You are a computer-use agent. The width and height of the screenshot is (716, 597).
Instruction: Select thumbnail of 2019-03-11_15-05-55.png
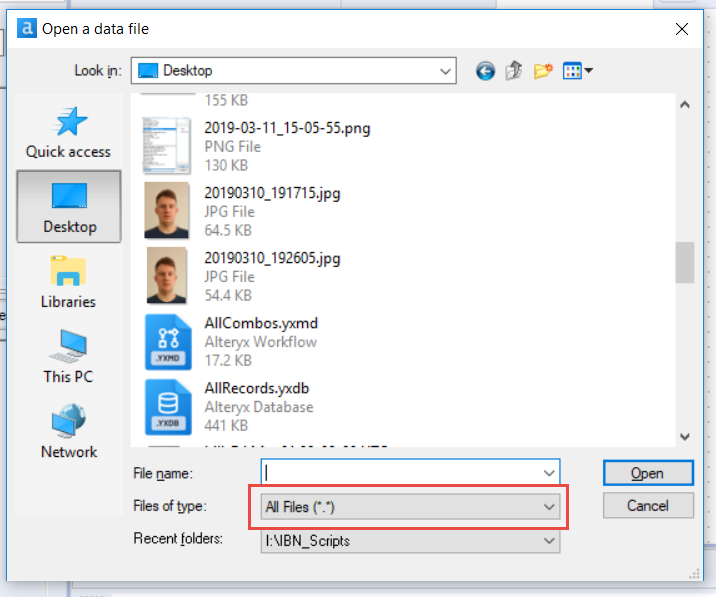(166, 146)
